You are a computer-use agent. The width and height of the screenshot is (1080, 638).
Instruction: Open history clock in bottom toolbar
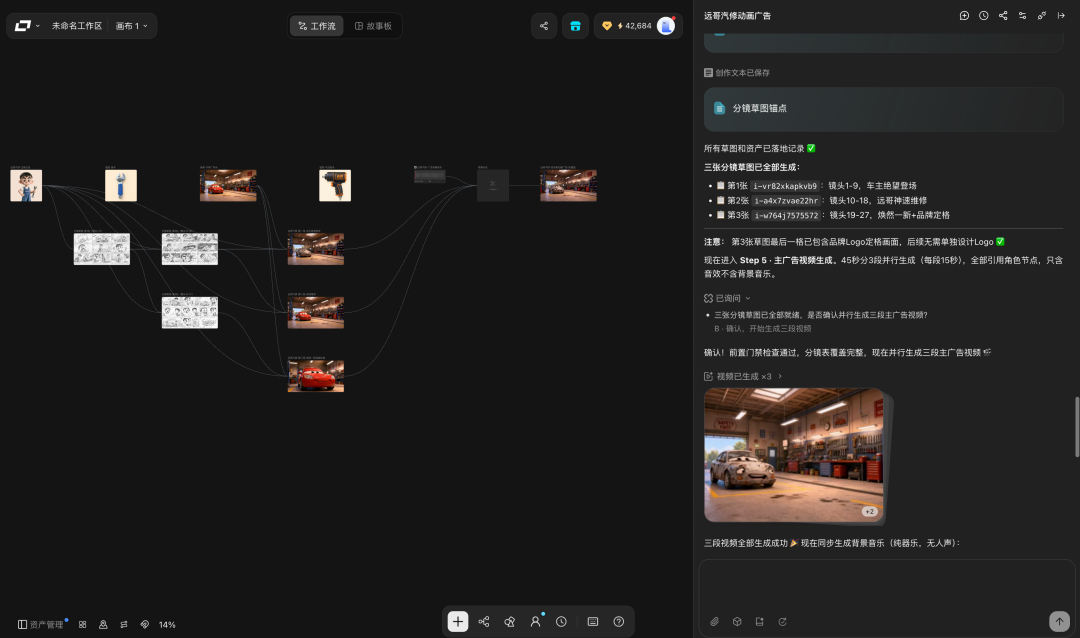(x=561, y=621)
